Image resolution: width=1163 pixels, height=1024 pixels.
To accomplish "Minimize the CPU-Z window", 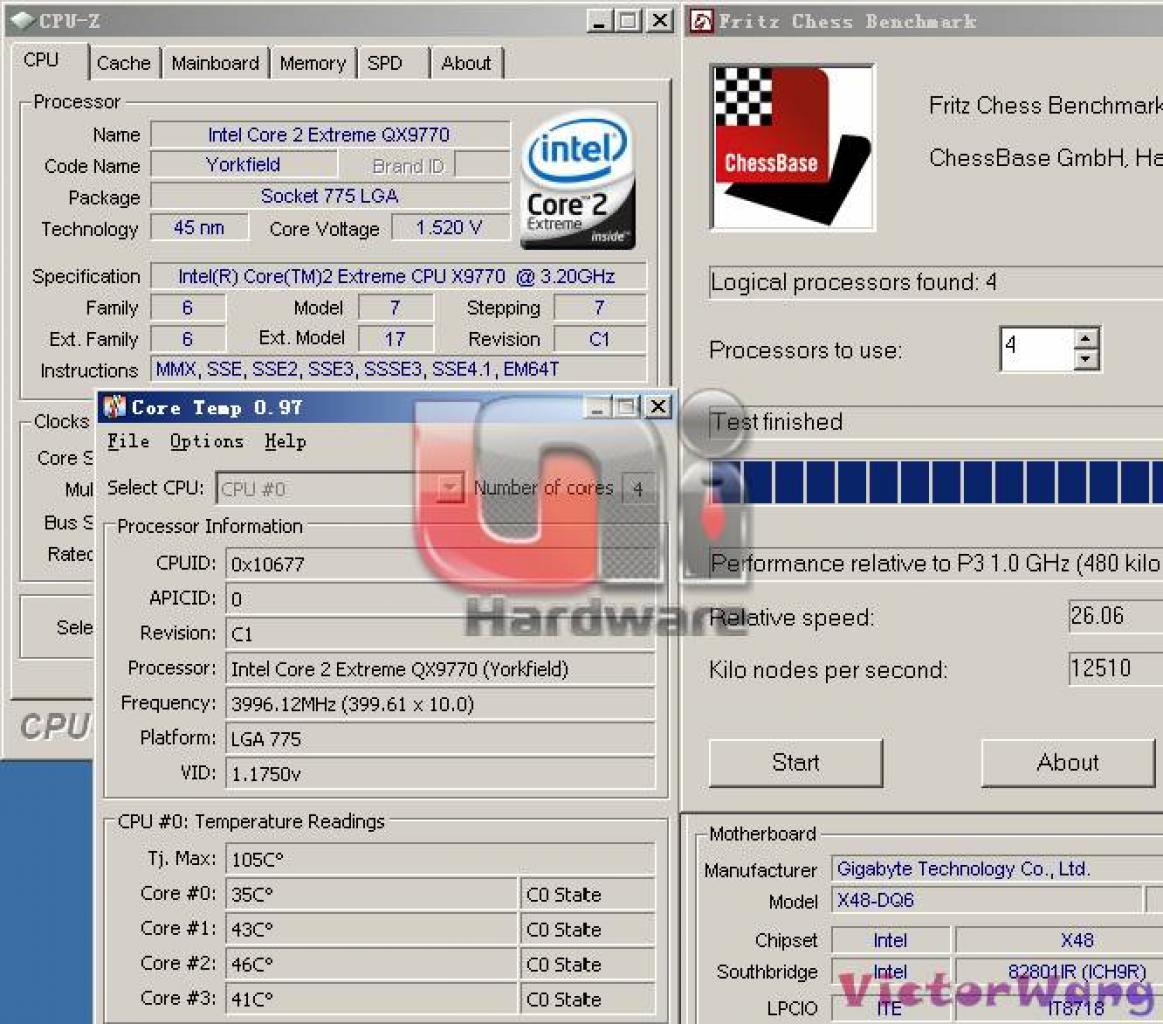I will coord(599,21).
